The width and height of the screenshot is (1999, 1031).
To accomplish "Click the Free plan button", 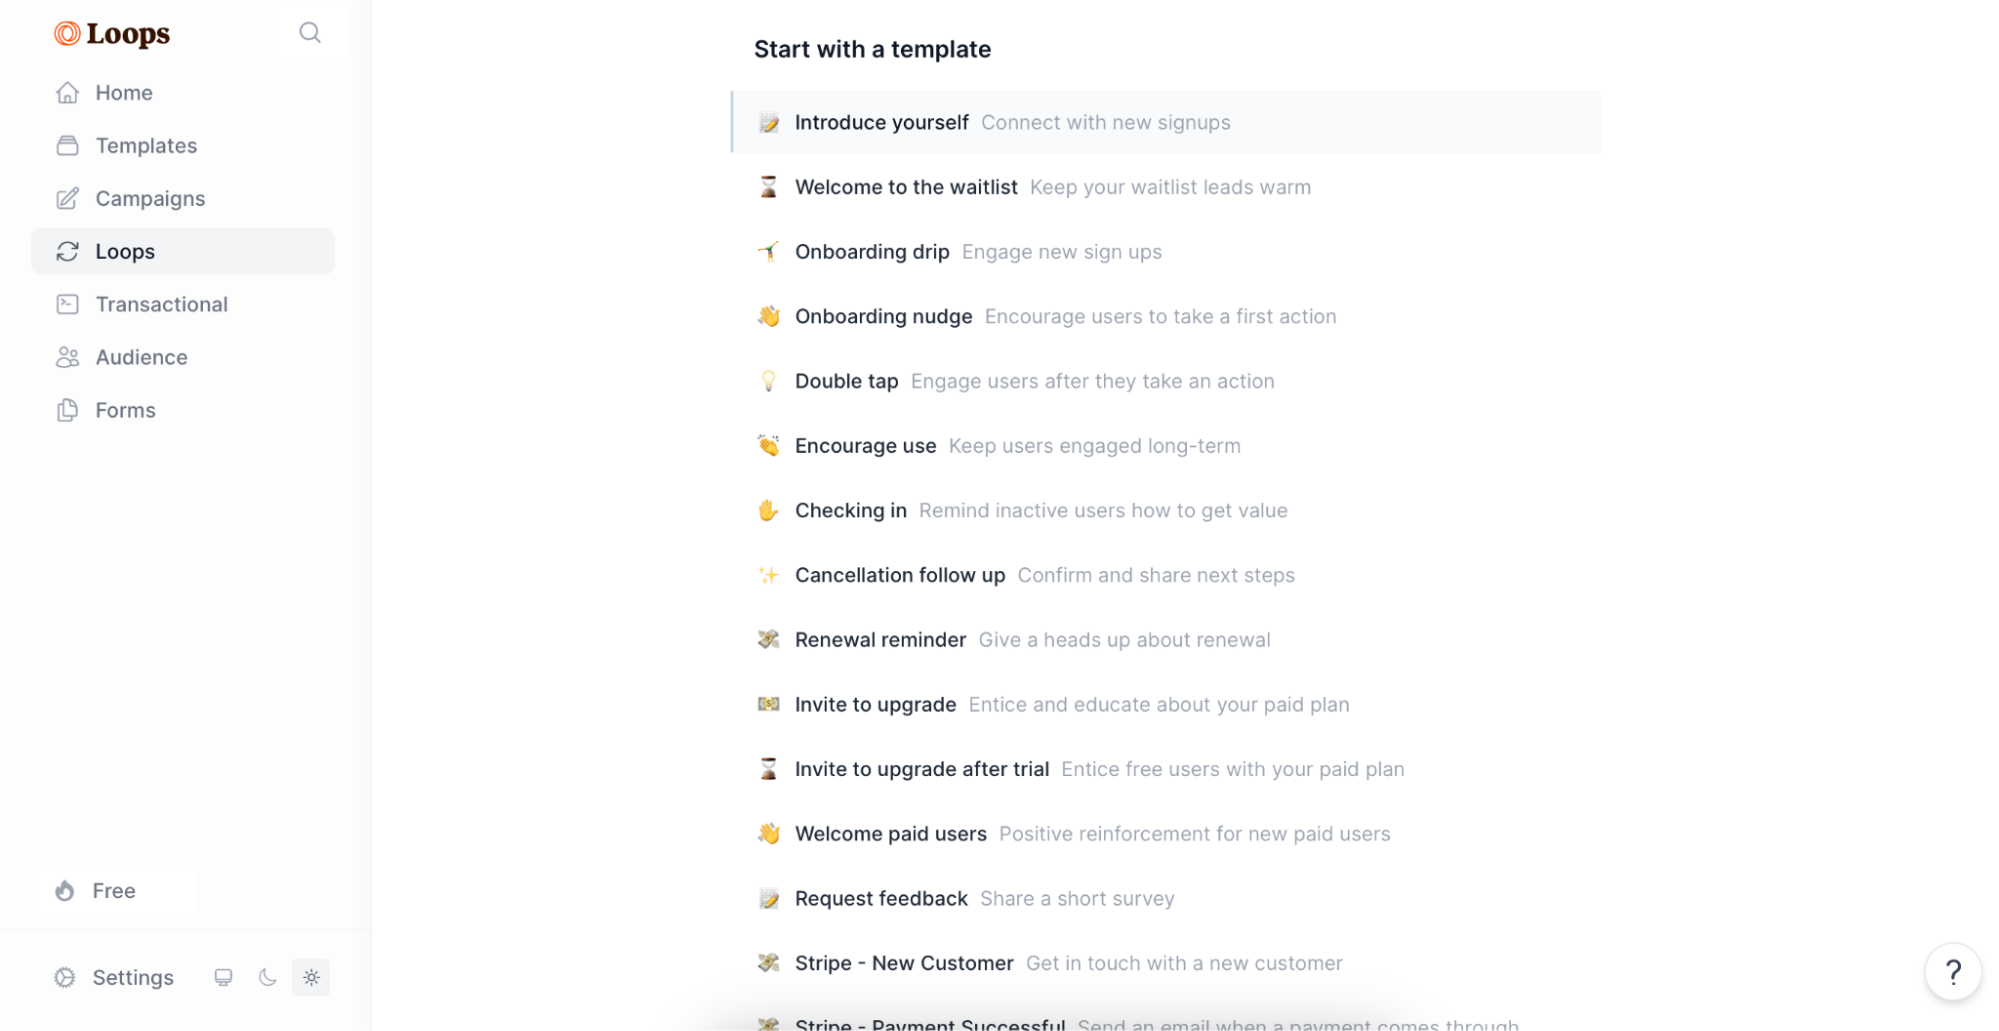I will (x=114, y=890).
